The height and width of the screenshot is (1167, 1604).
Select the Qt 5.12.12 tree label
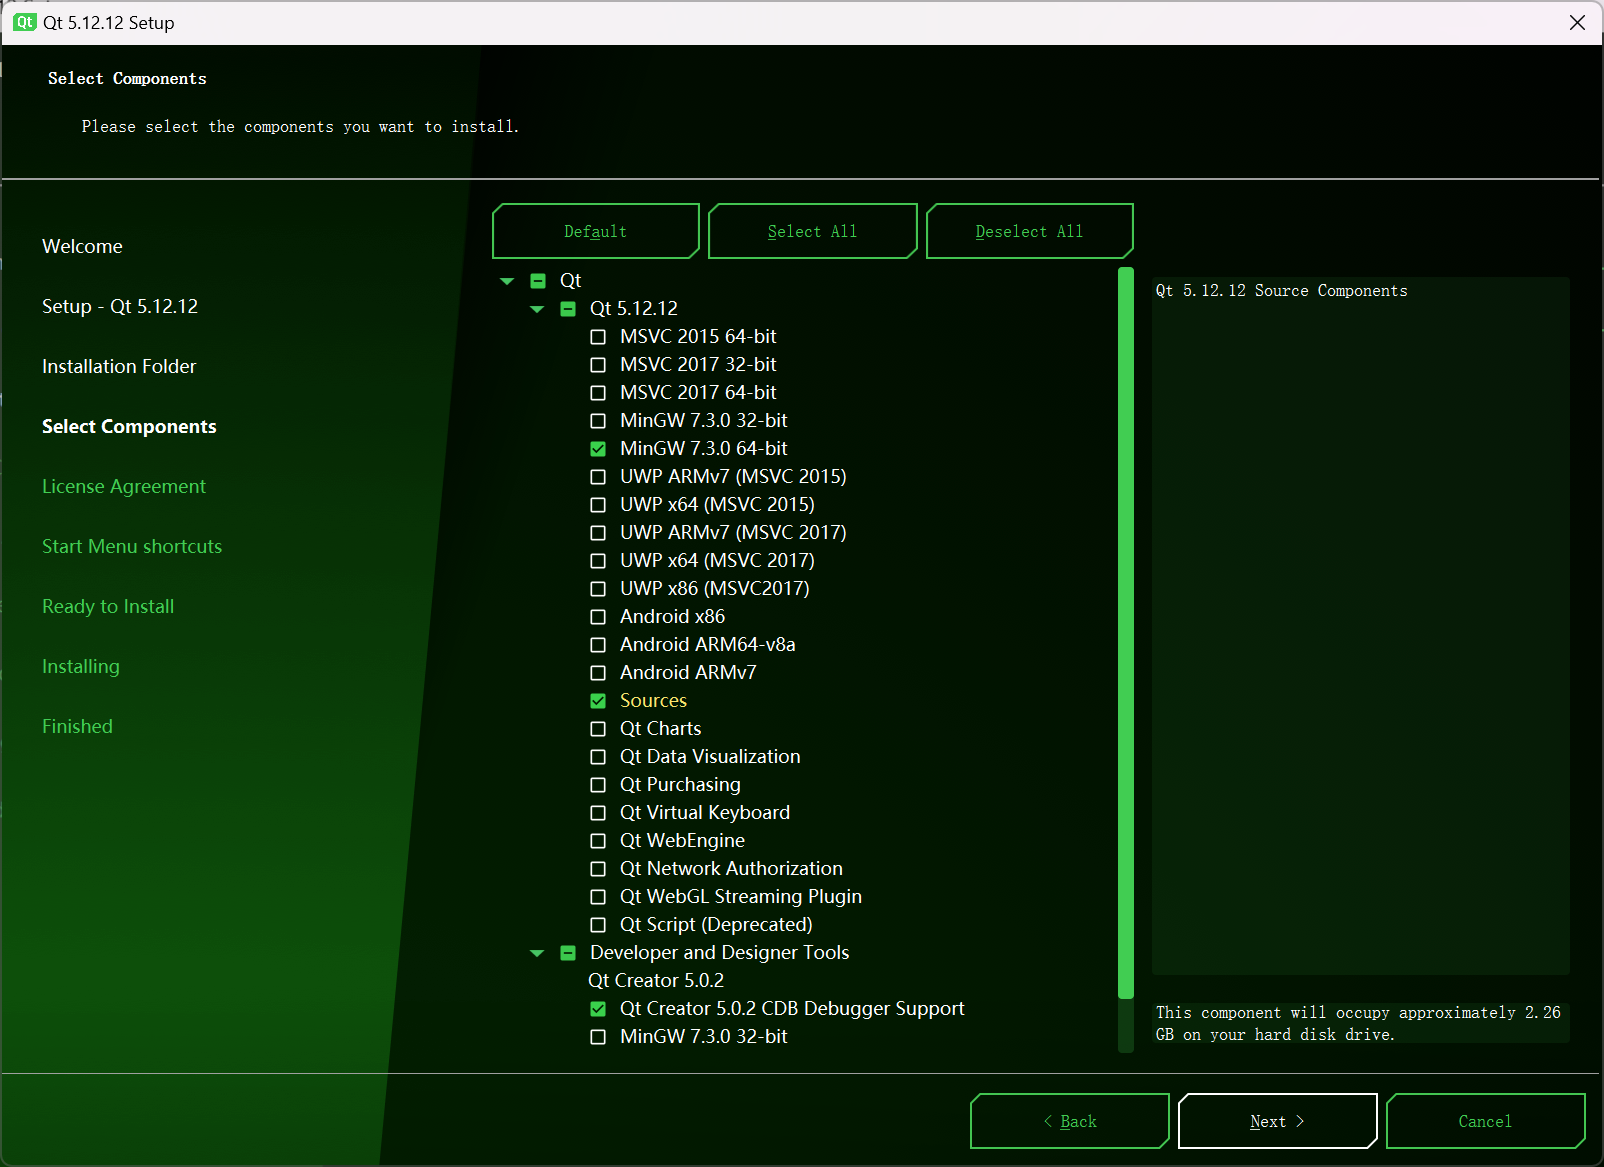pos(634,309)
